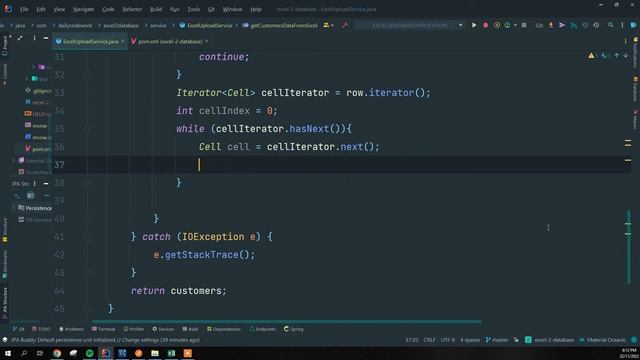This screenshot has width=640, height=360.
Task: Start debugging with the red bug icon
Action: pyautogui.click(x=485, y=25)
